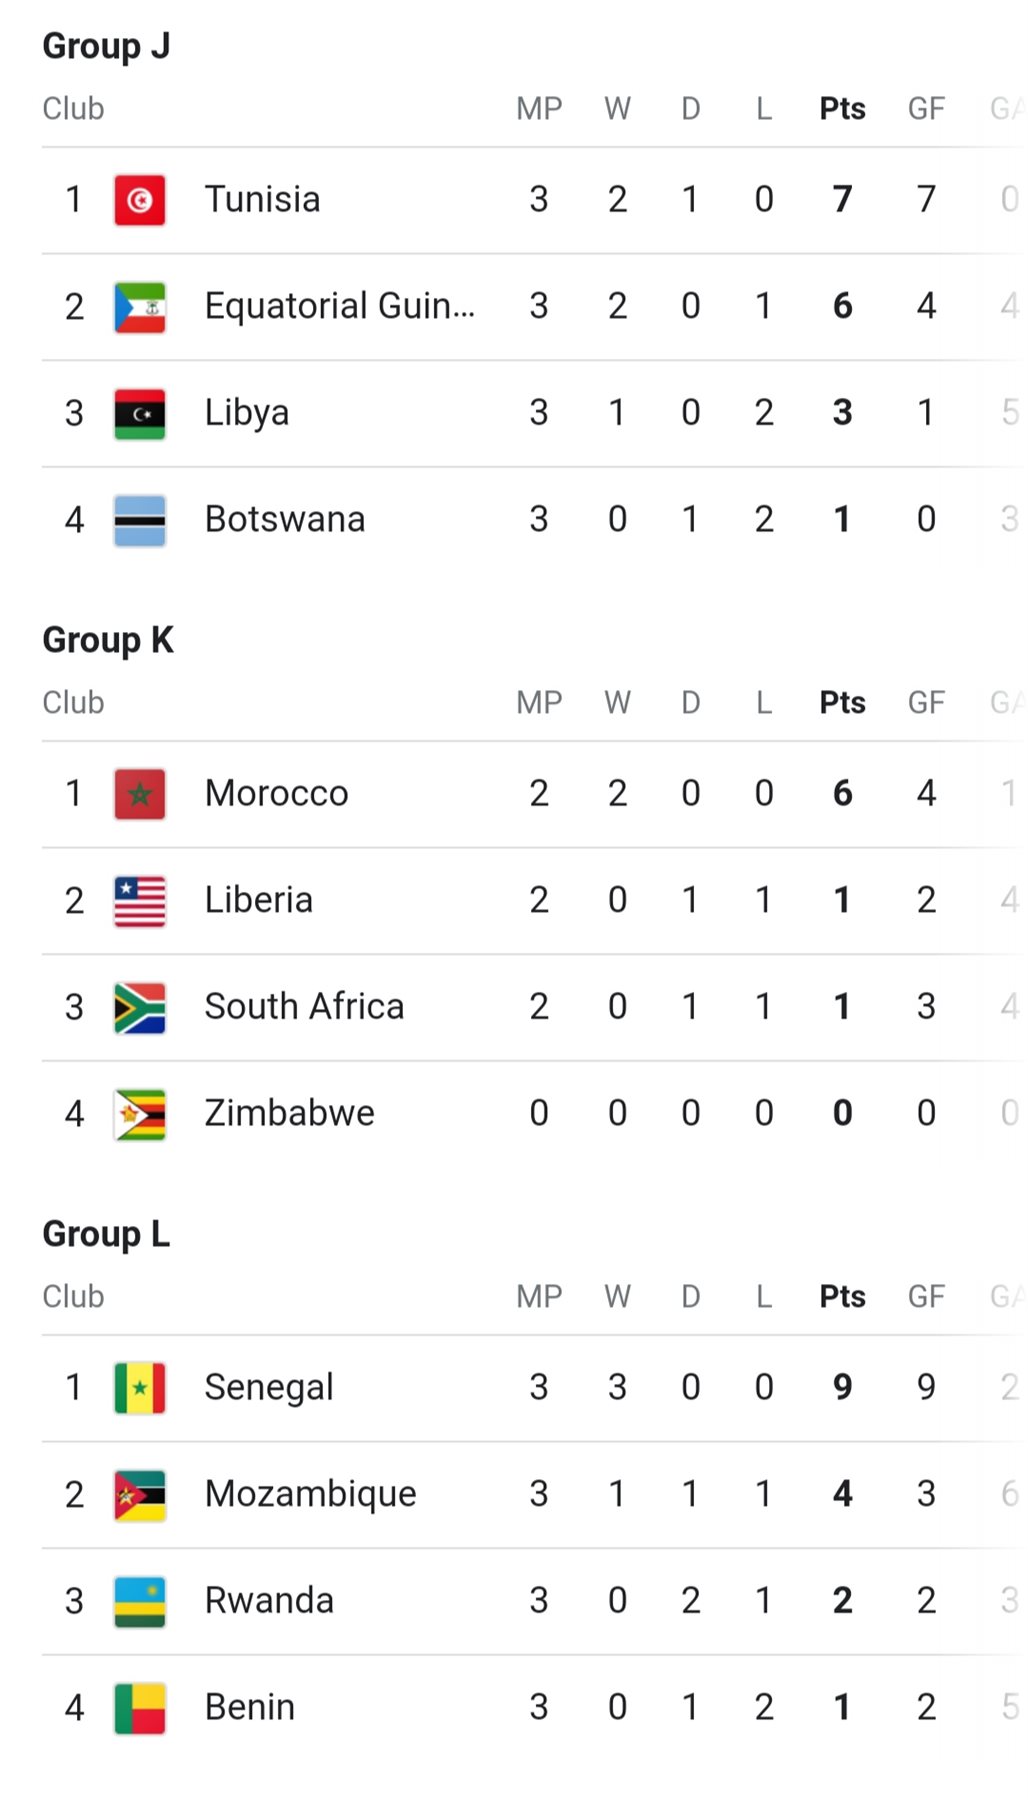
Task: Tap the Zimbabwe team name
Action: pos(289,1113)
